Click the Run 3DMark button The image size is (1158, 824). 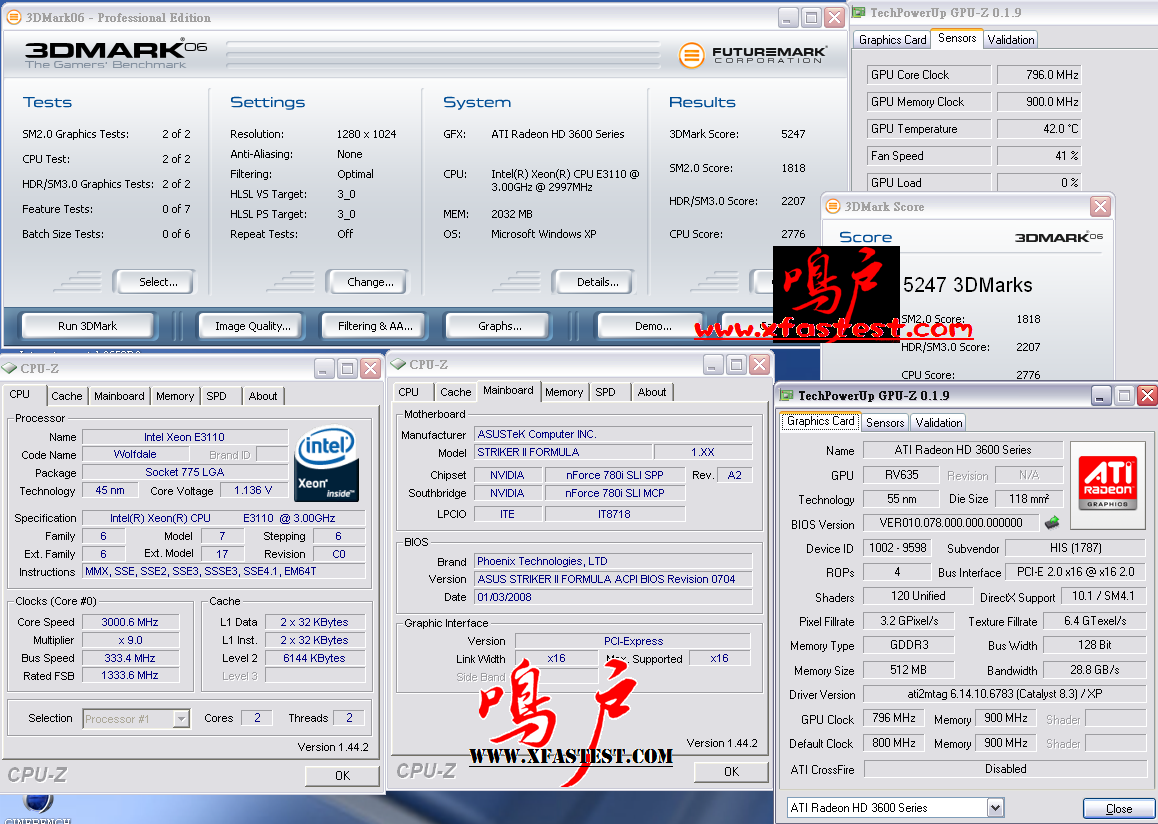coord(88,326)
